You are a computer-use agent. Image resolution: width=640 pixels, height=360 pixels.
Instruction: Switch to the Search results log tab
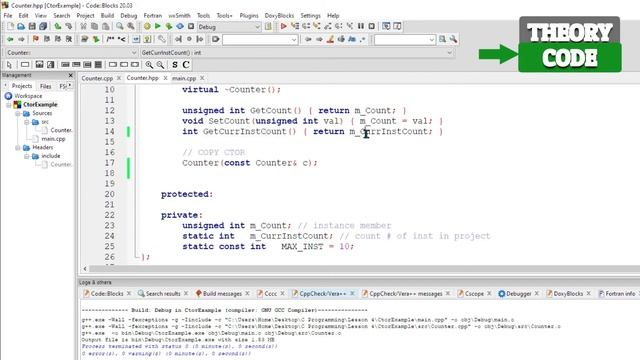coord(163,293)
